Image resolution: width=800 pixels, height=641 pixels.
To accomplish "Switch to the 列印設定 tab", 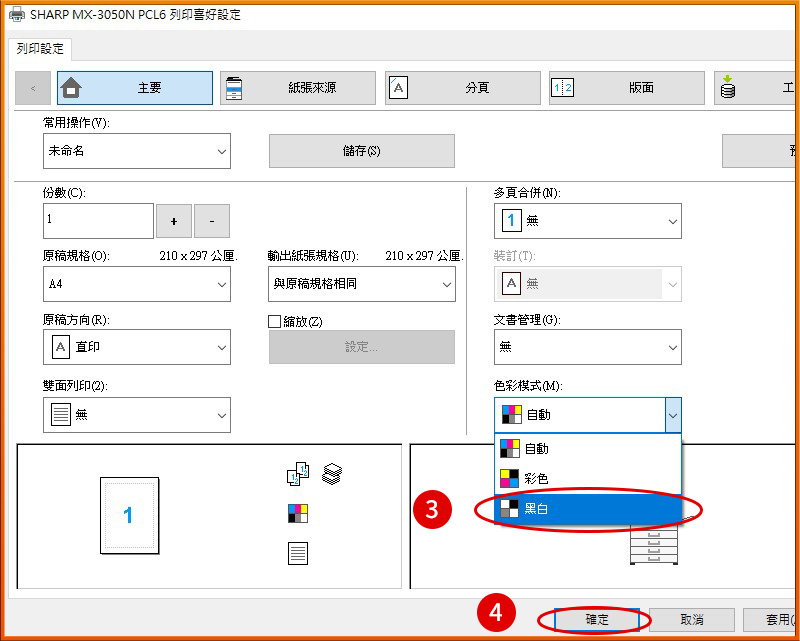I will click(x=38, y=48).
